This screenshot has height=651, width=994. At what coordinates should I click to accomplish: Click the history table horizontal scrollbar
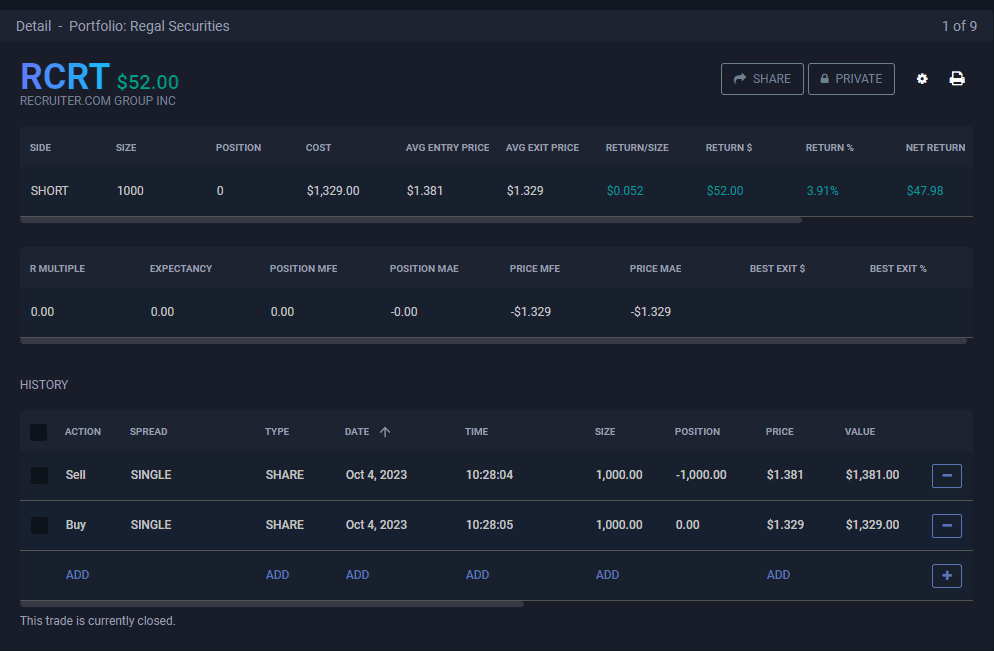[x=271, y=604]
